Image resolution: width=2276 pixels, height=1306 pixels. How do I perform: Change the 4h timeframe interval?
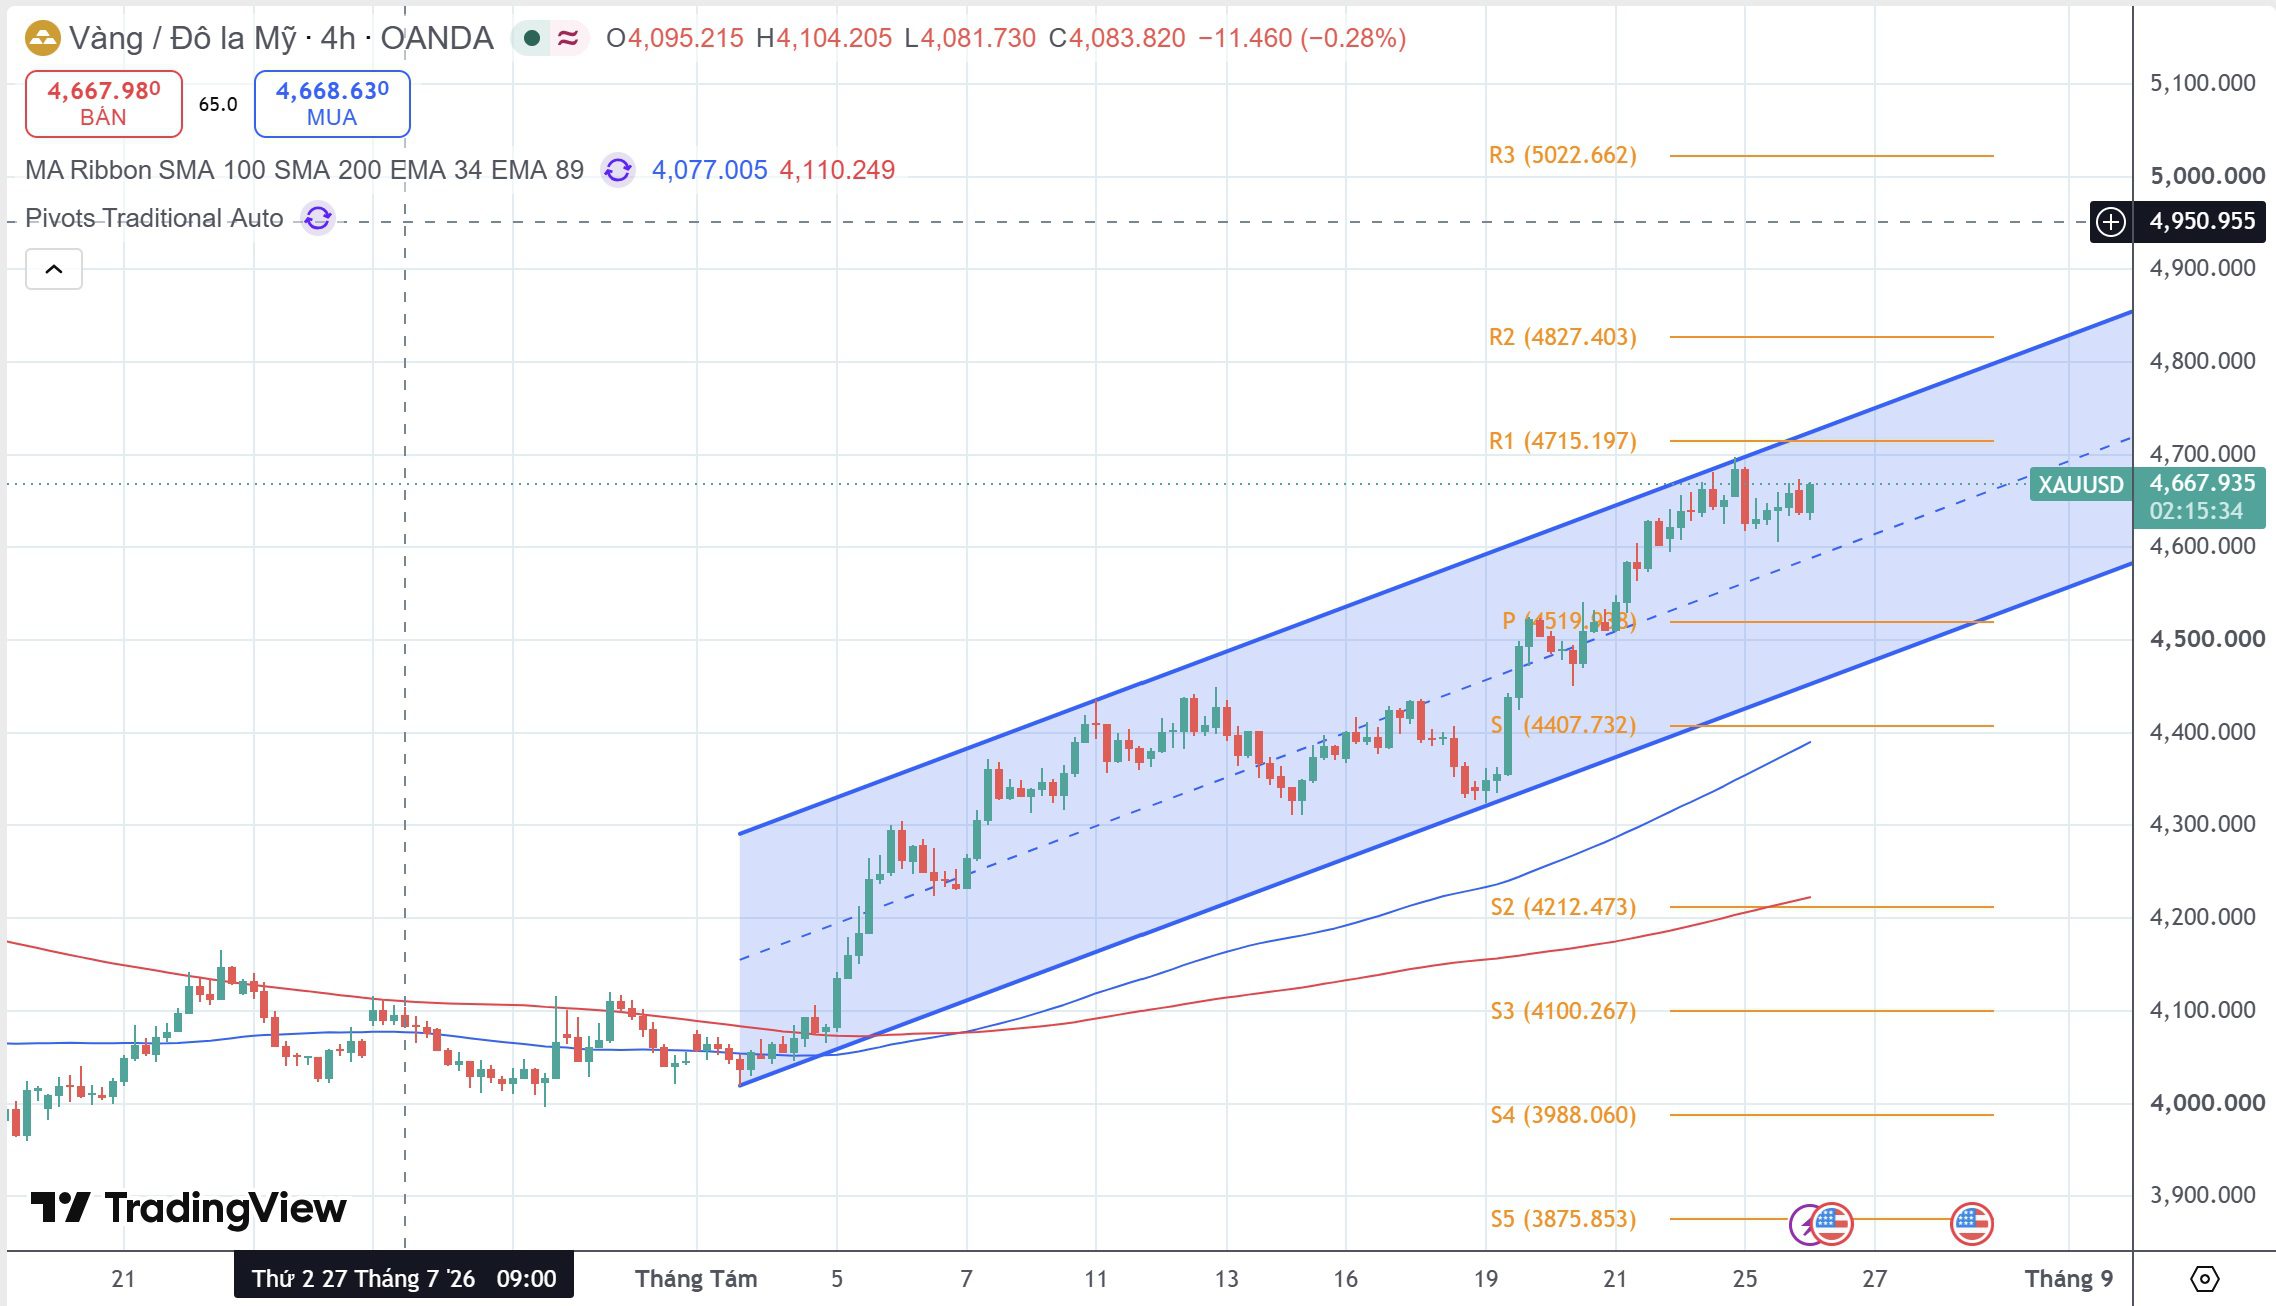[337, 38]
